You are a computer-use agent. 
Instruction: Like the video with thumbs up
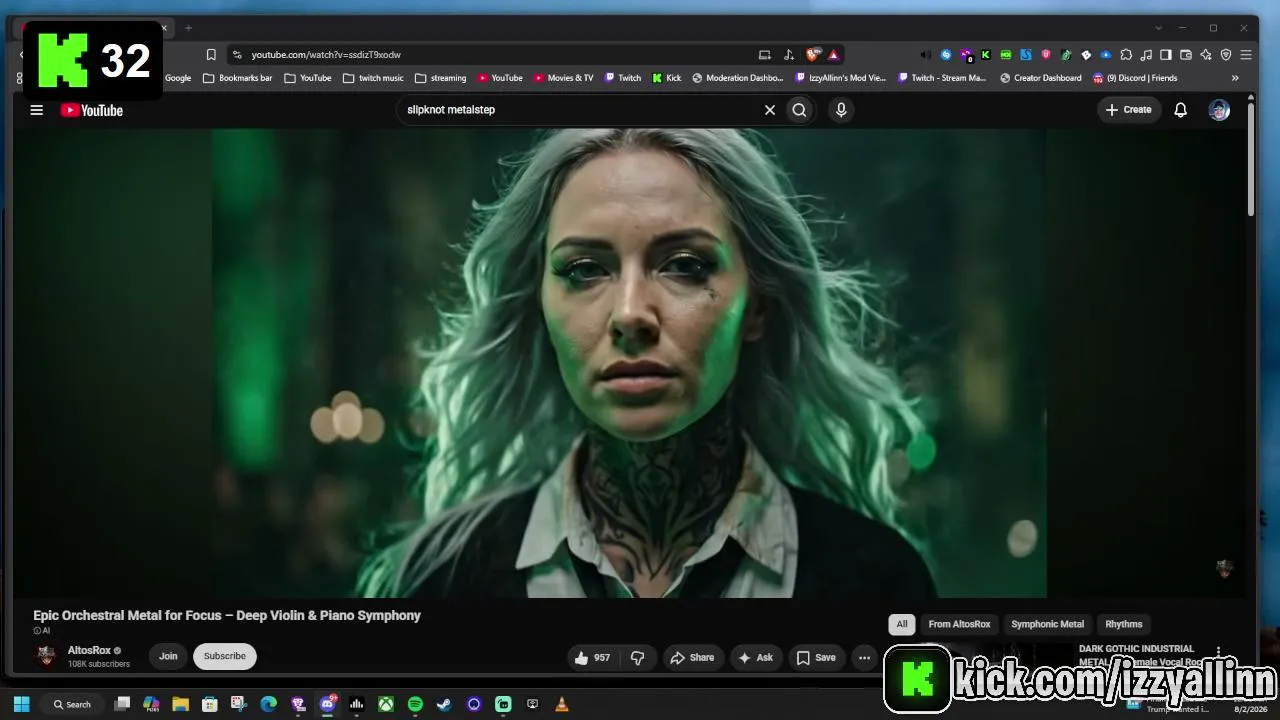coord(592,657)
